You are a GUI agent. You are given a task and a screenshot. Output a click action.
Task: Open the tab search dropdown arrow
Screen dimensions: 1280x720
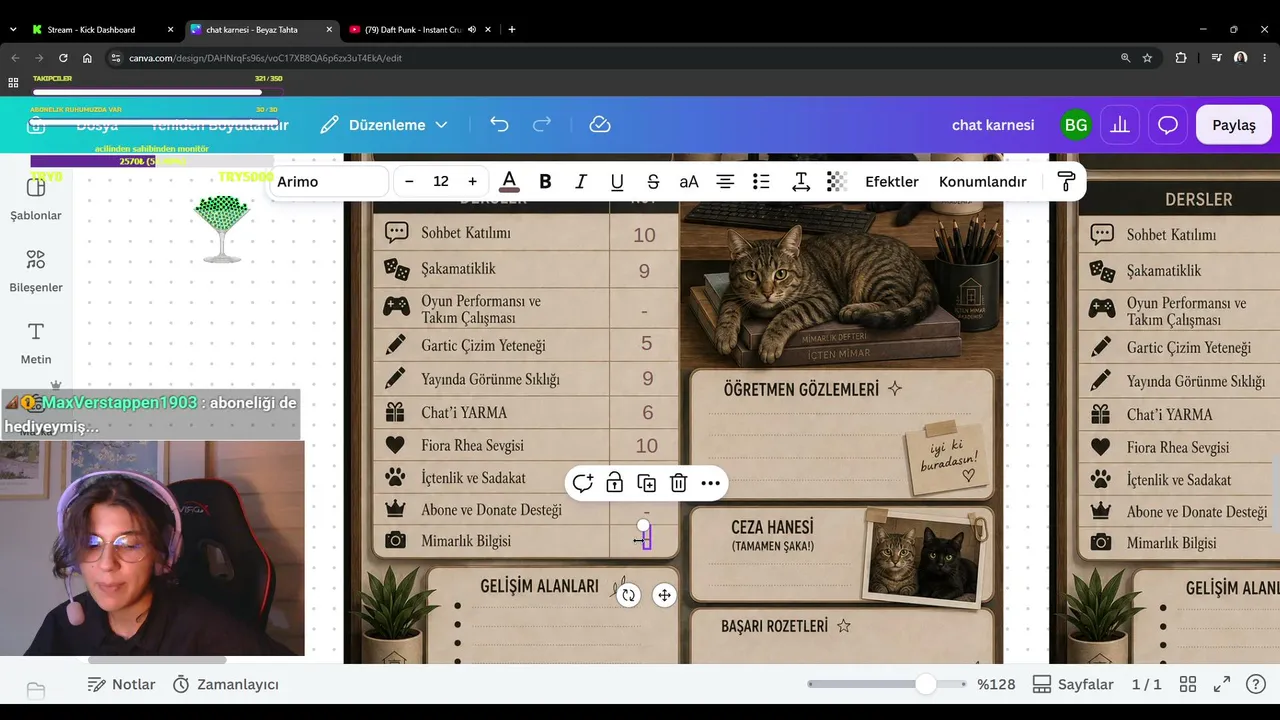click(13, 30)
